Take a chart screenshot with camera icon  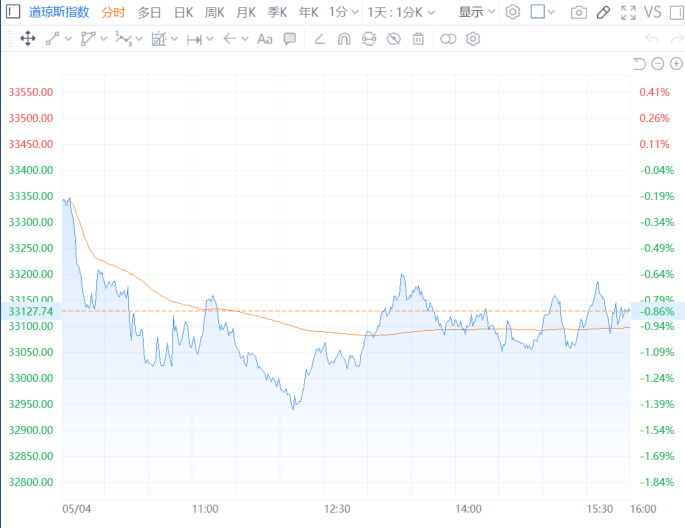578,12
